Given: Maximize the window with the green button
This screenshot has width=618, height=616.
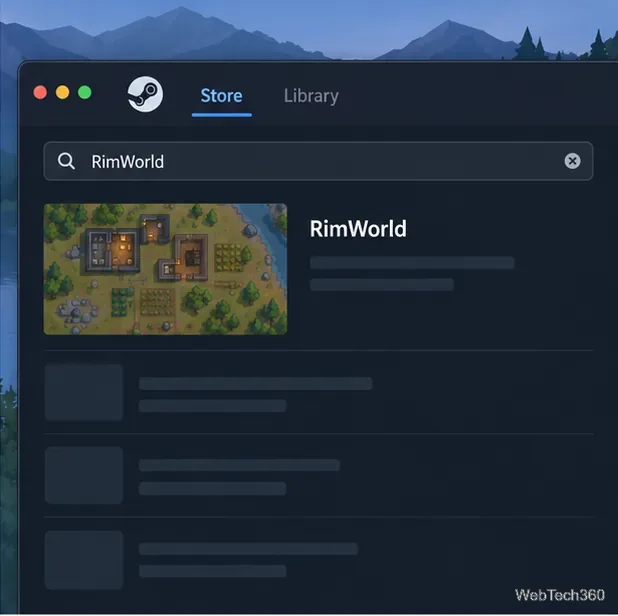Looking at the screenshot, I should click(84, 92).
